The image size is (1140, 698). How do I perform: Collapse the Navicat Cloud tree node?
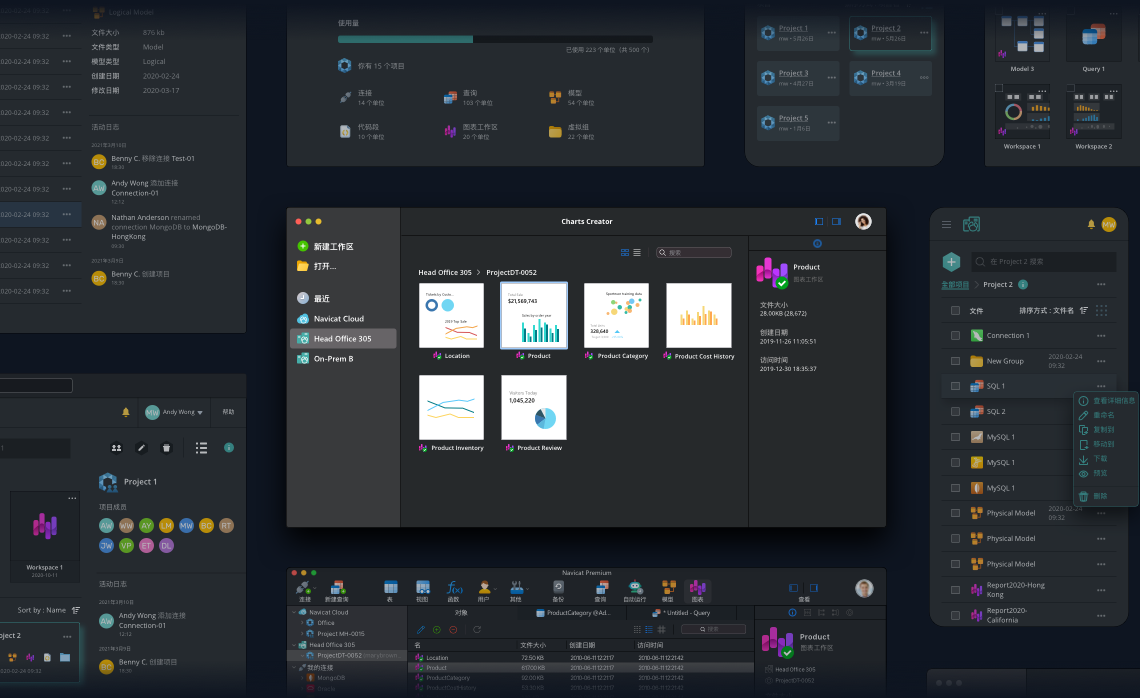click(x=294, y=612)
